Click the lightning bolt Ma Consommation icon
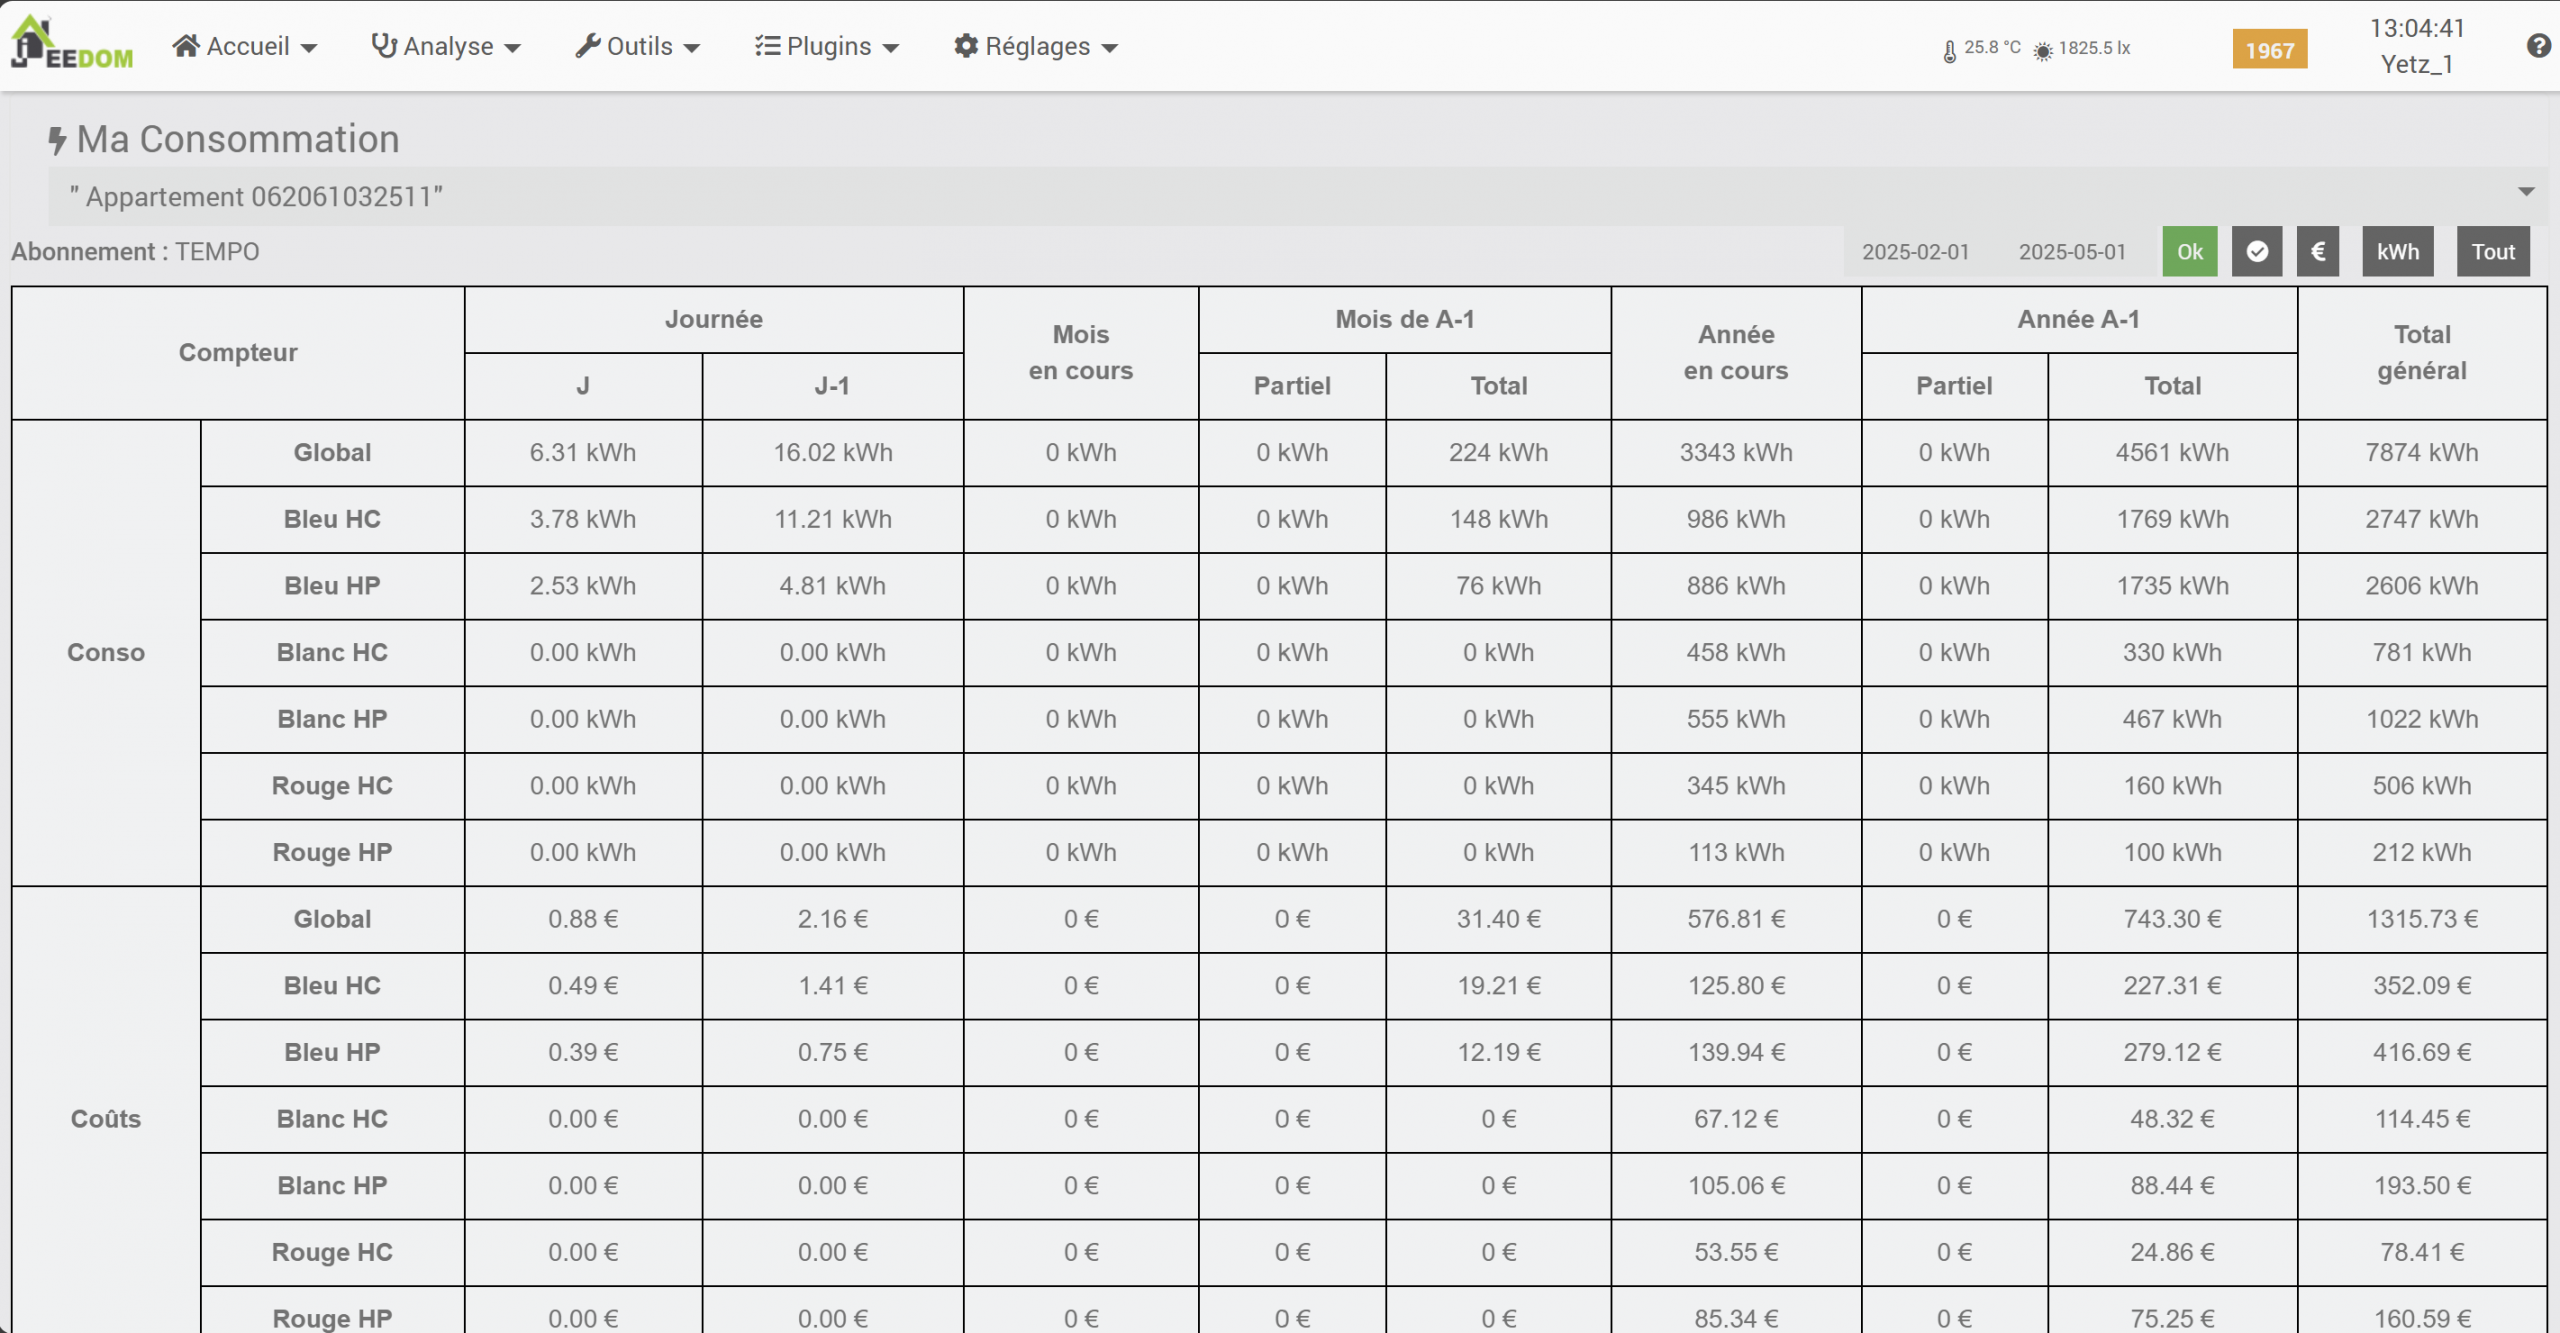The height and width of the screenshot is (1333, 2560). point(57,140)
